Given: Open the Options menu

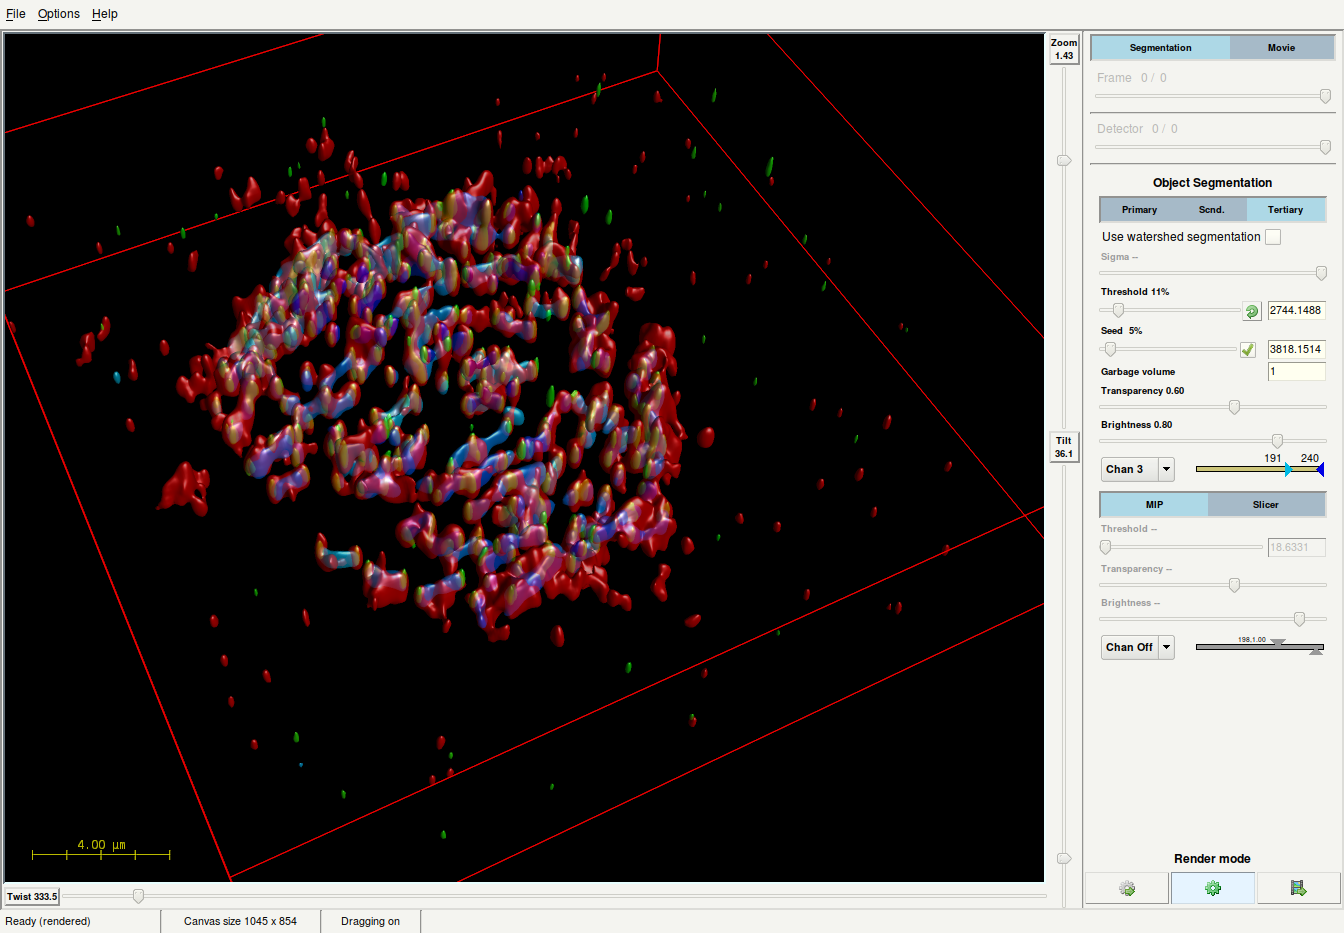Looking at the screenshot, I should tap(58, 13).
